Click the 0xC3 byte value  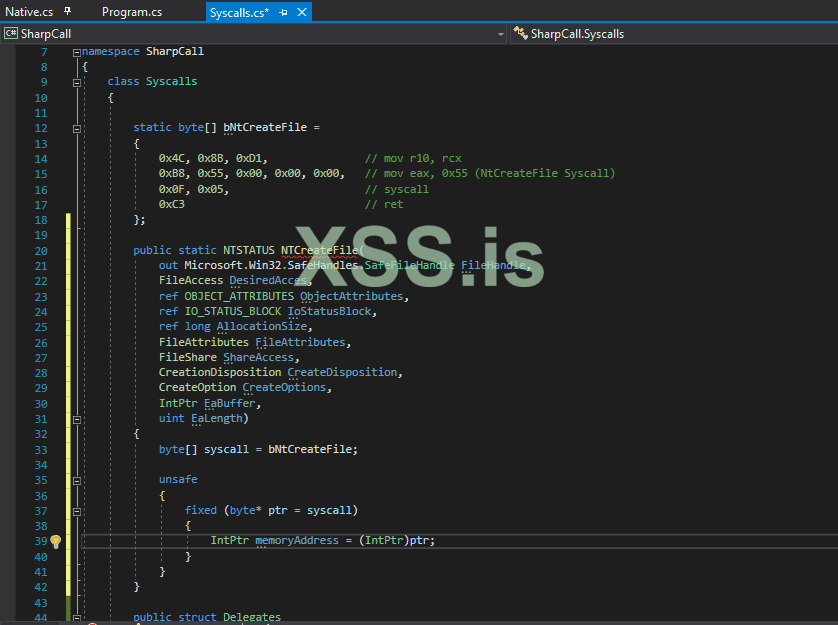tap(172, 204)
